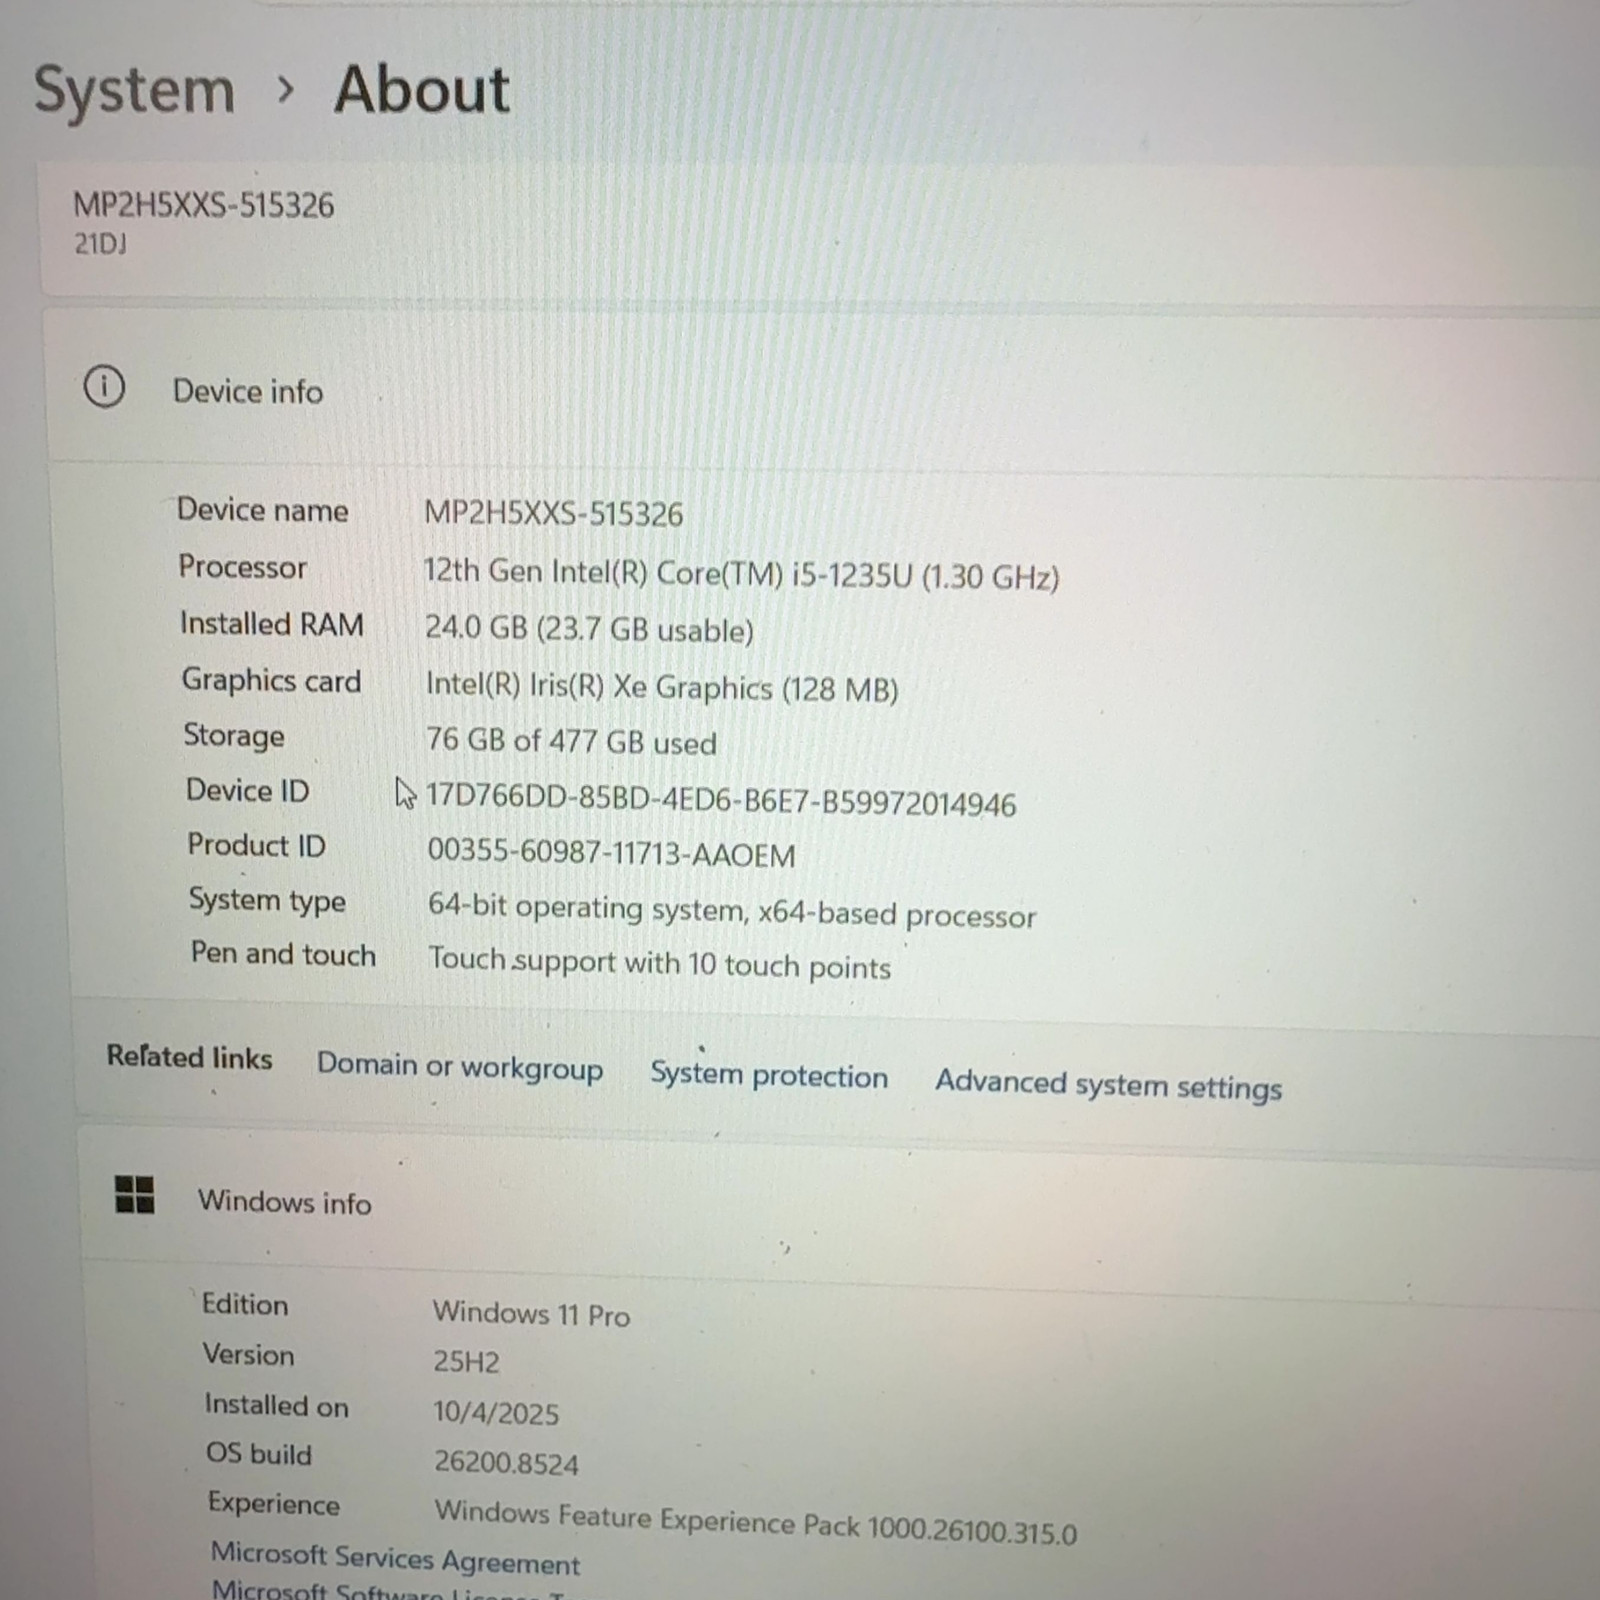Click the Related links label
The height and width of the screenshot is (1600, 1600).
click(x=189, y=1057)
